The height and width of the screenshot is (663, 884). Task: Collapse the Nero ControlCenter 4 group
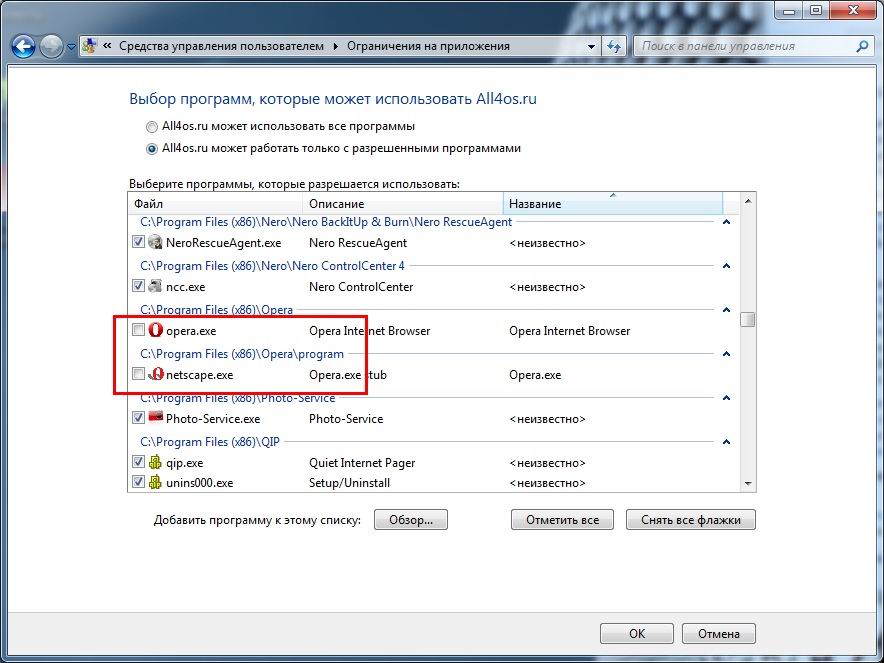tap(726, 266)
